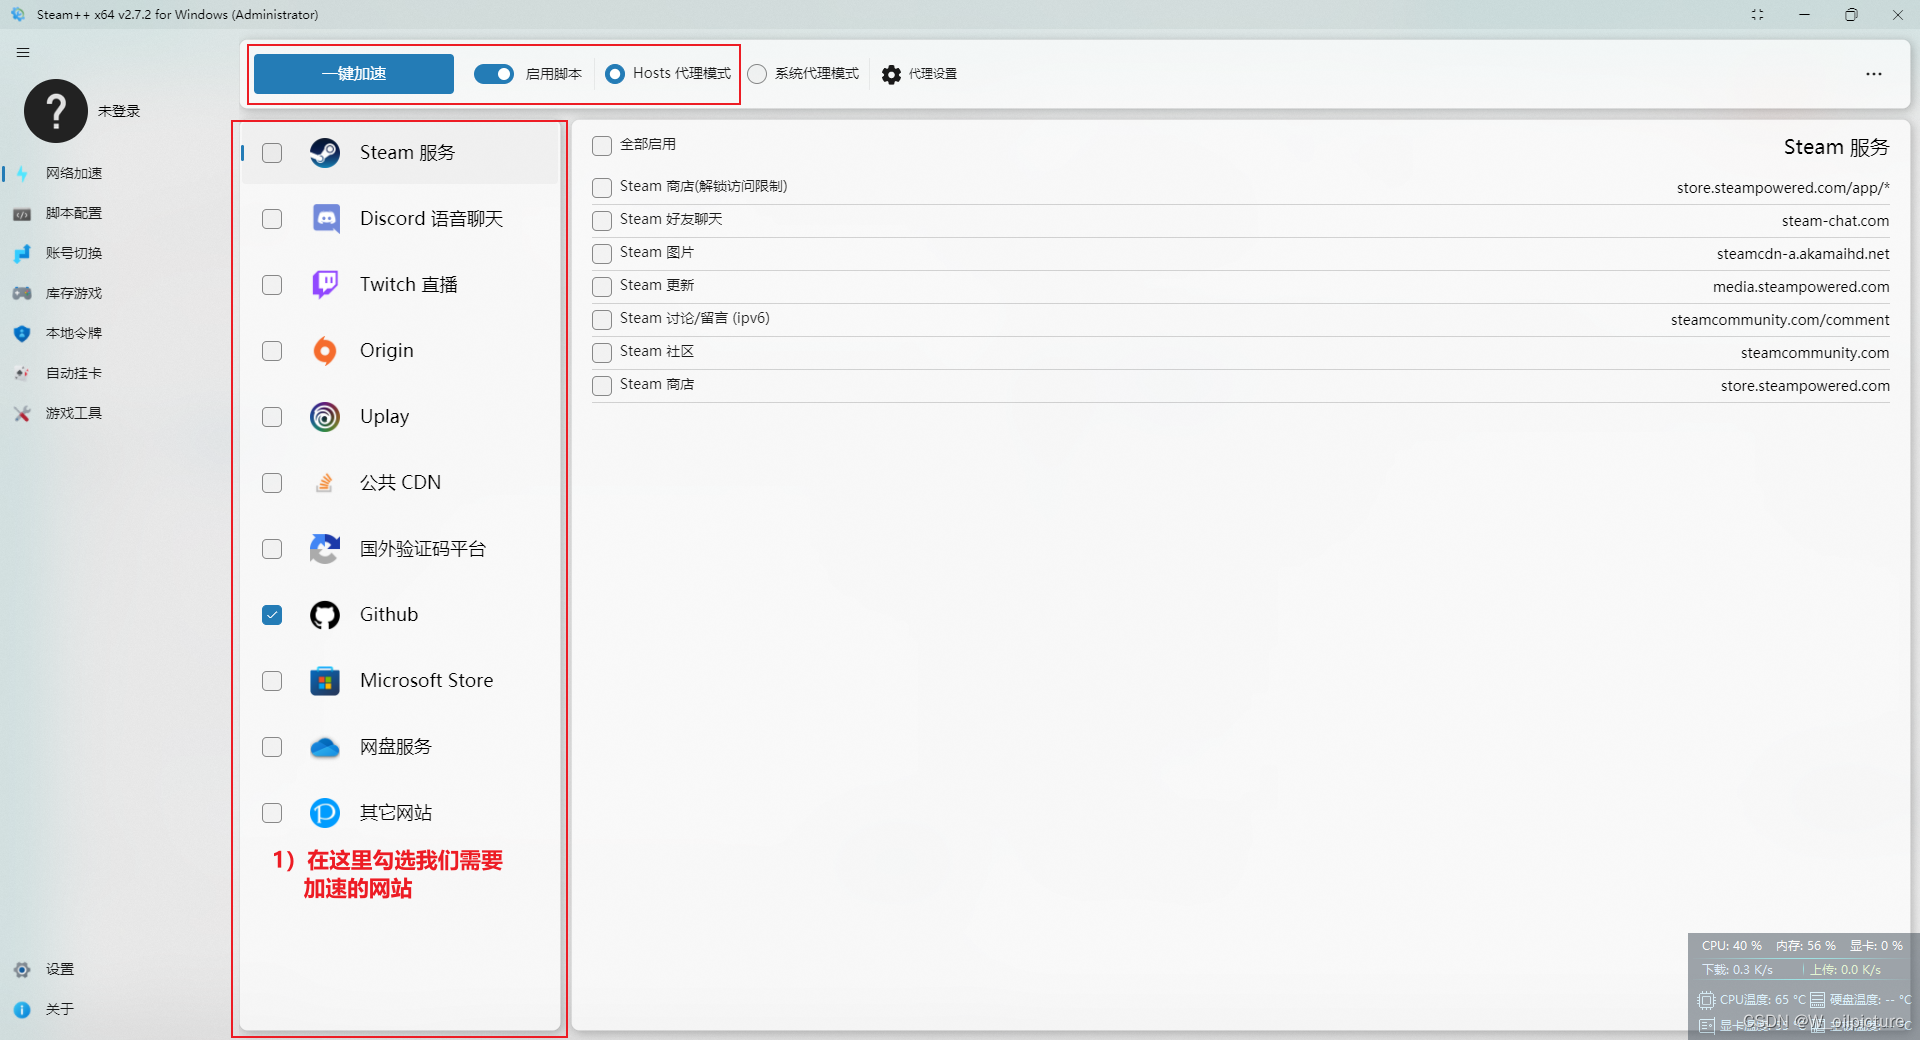Go to 账号切换 in the sidebar

(x=73, y=253)
